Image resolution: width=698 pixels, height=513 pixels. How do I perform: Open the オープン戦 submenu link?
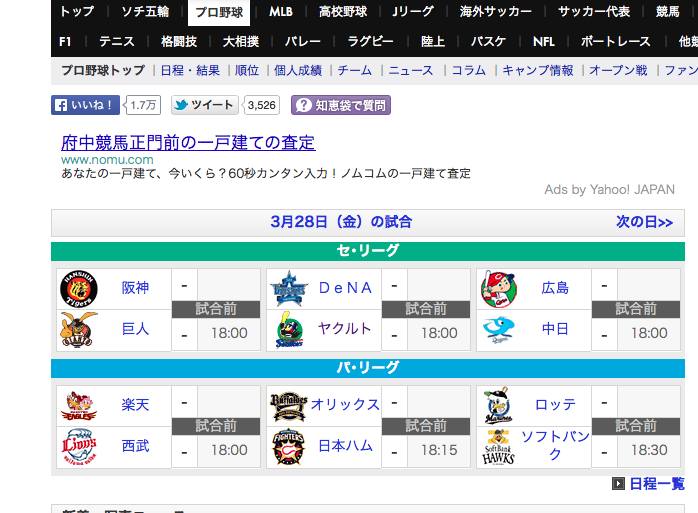coord(618,70)
